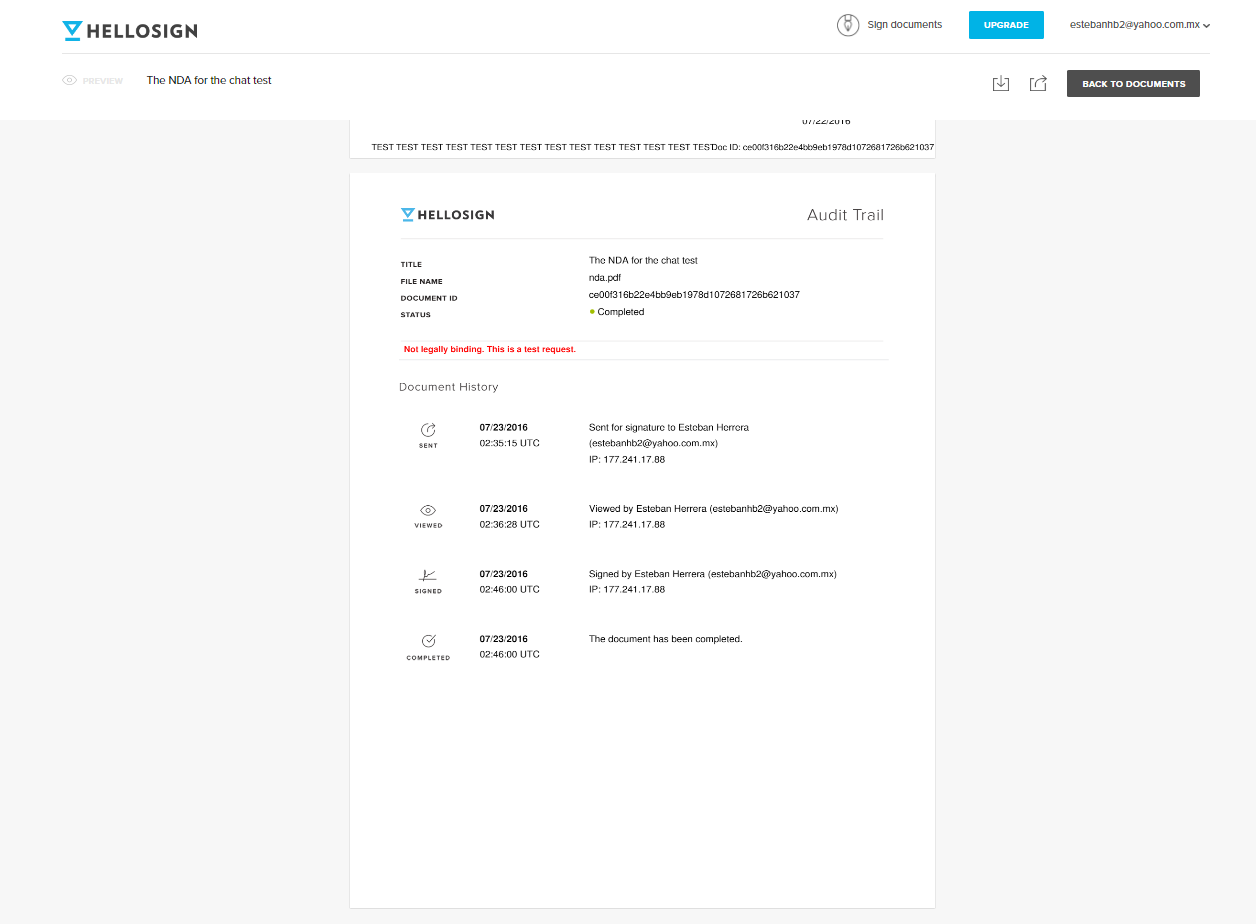Click the UPGRADE button
1256x924 pixels.
(x=1006, y=25)
